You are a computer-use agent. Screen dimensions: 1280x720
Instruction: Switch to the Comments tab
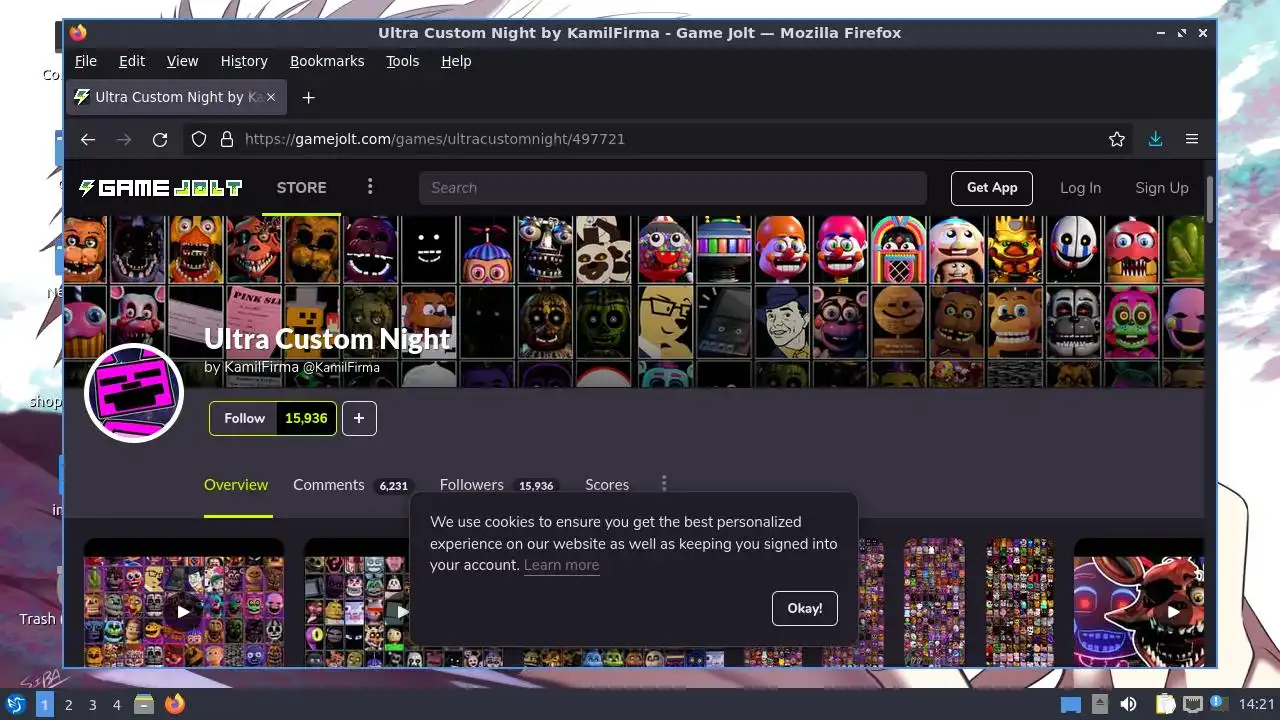click(x=351, y=485)
